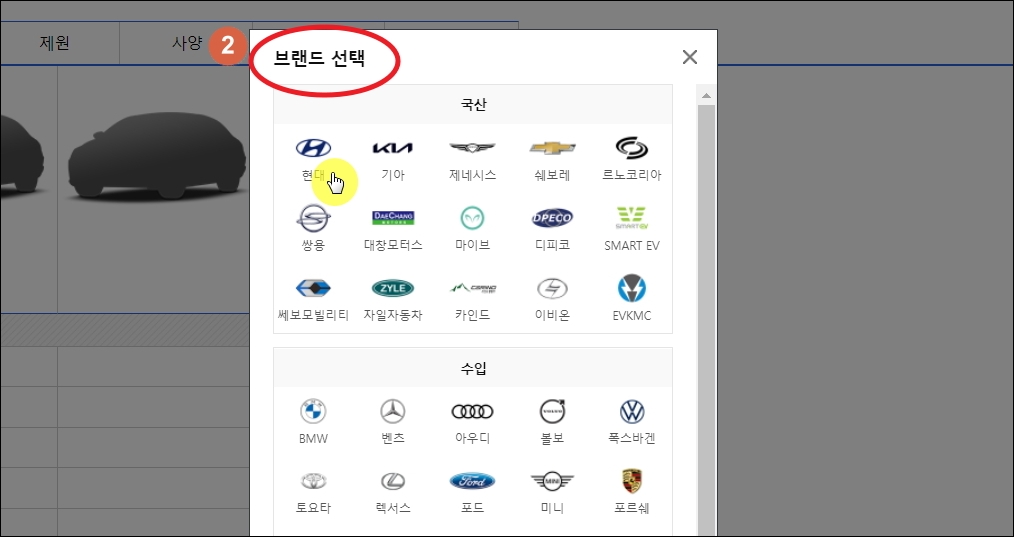Viewport: 1014px width, 537px height.
Task: Click the 렉서스 brand name label
Action: point(393,508)
